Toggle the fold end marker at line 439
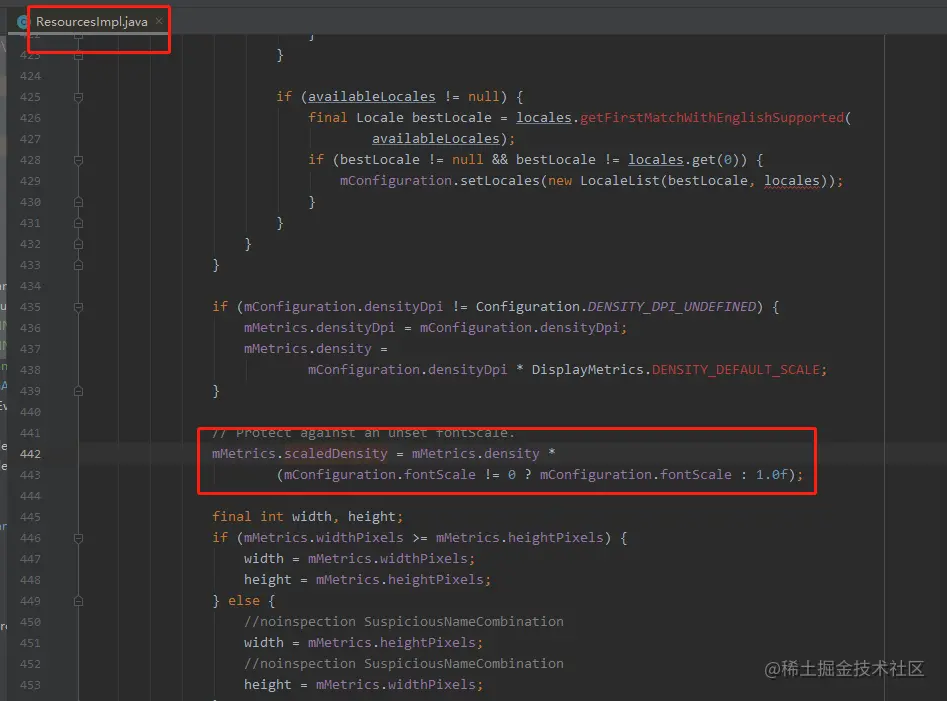This screenshot has height=701, width=947. tap(79, 391)
